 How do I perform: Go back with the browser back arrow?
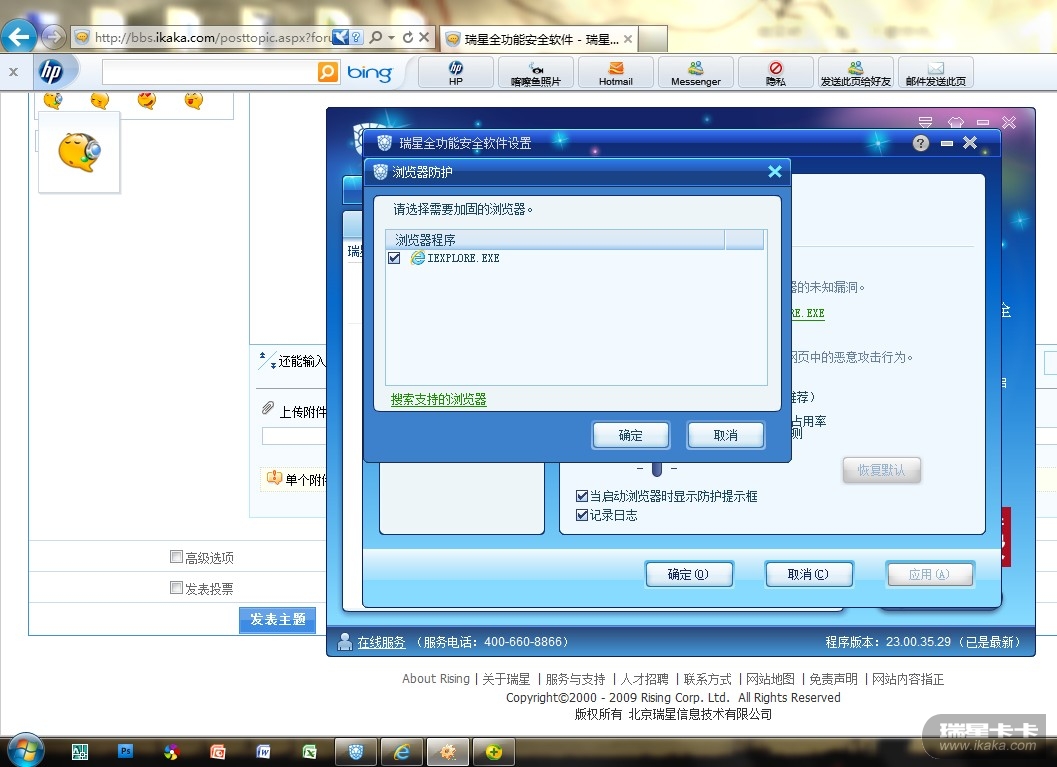(19, 36)
